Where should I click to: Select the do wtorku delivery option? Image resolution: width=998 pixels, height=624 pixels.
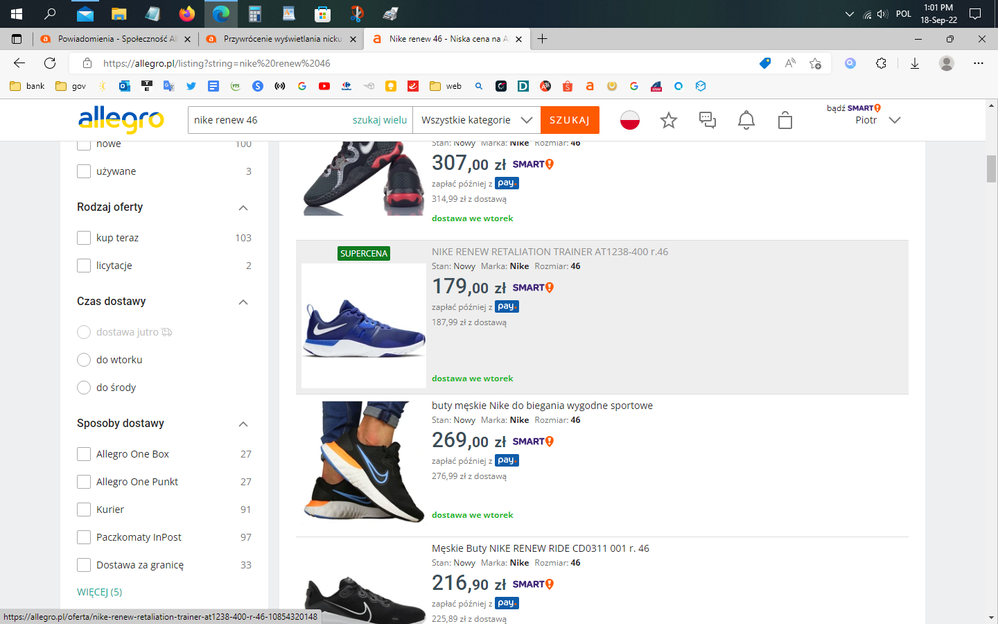tap(83, 359)
